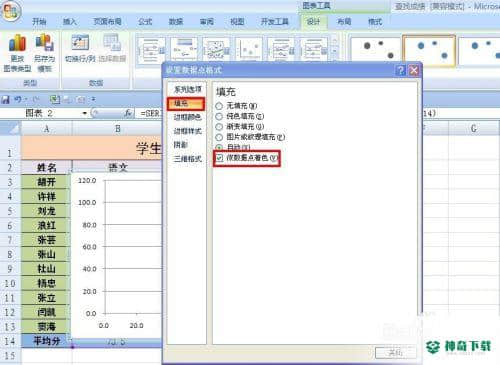Select the No fill (无填充) radio button

point(219,106)
